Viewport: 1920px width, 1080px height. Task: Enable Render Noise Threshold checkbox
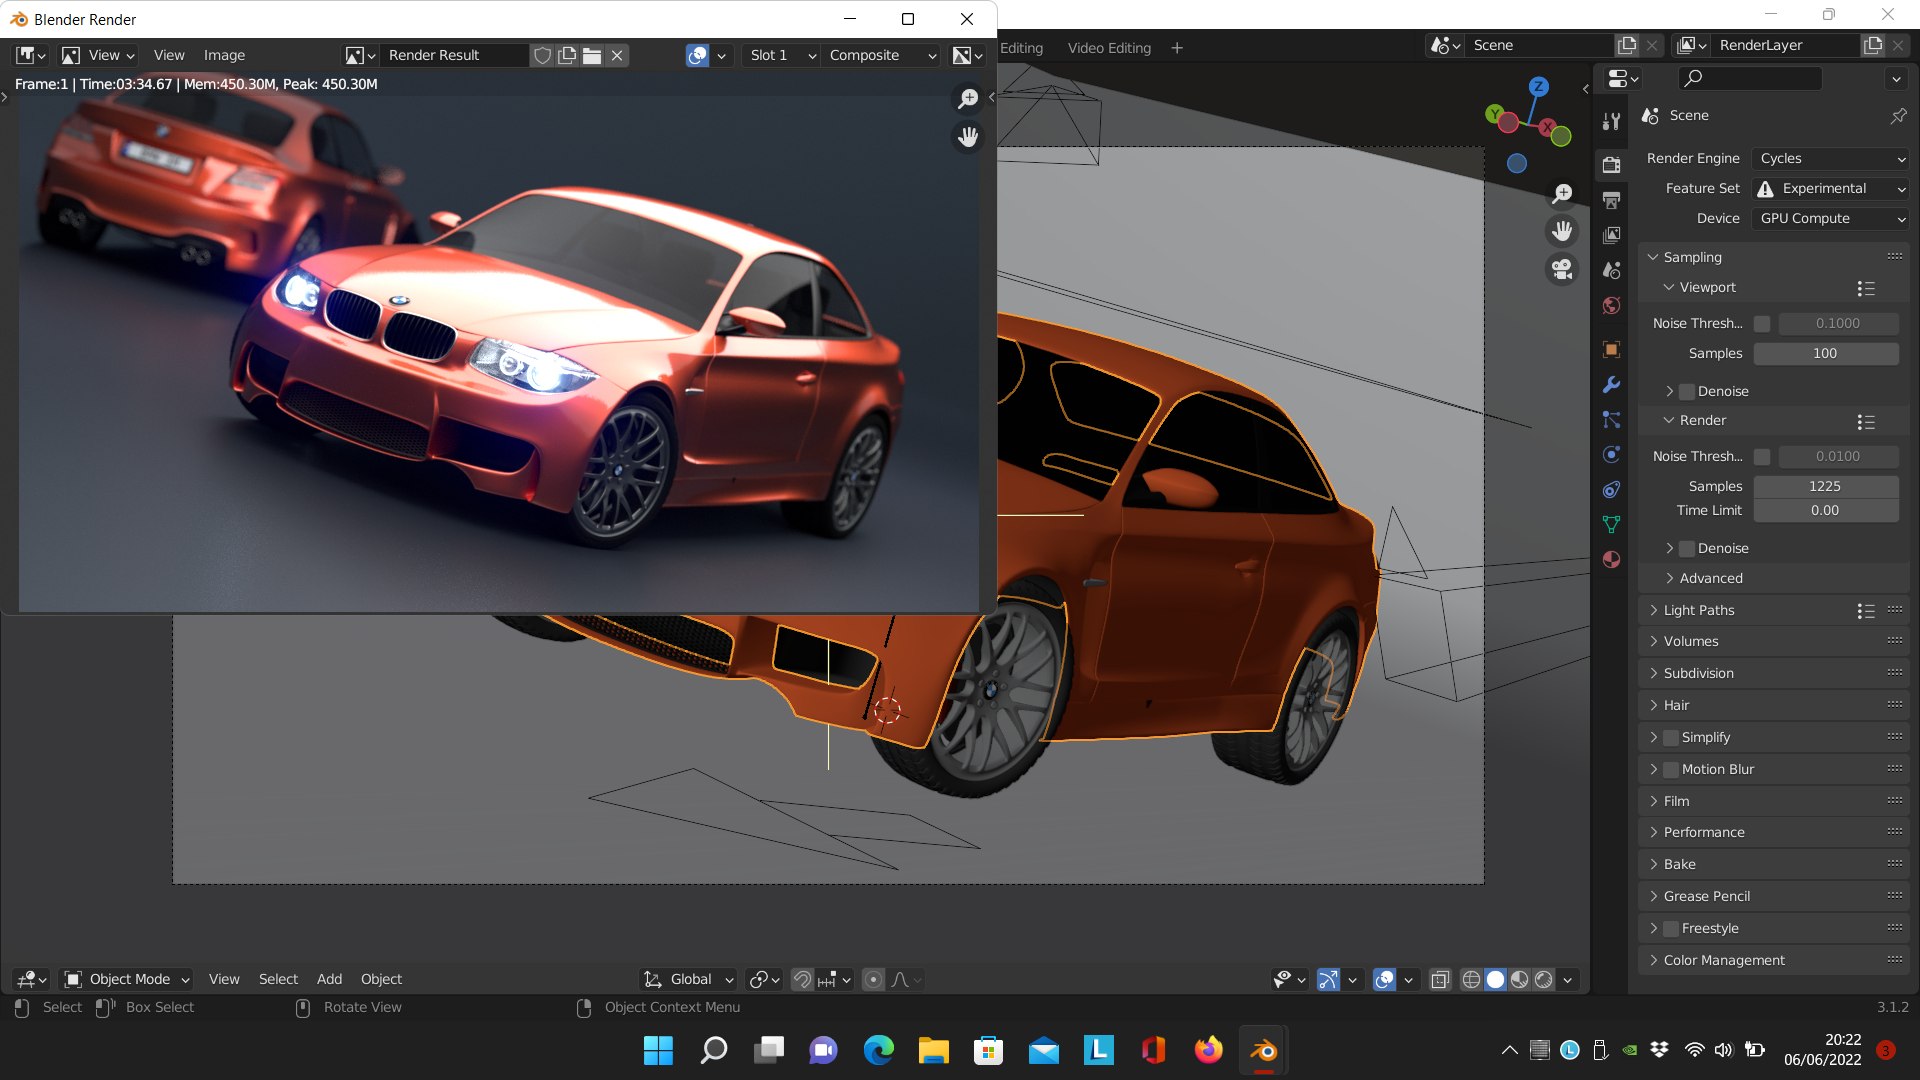[x=1762, y=457]
